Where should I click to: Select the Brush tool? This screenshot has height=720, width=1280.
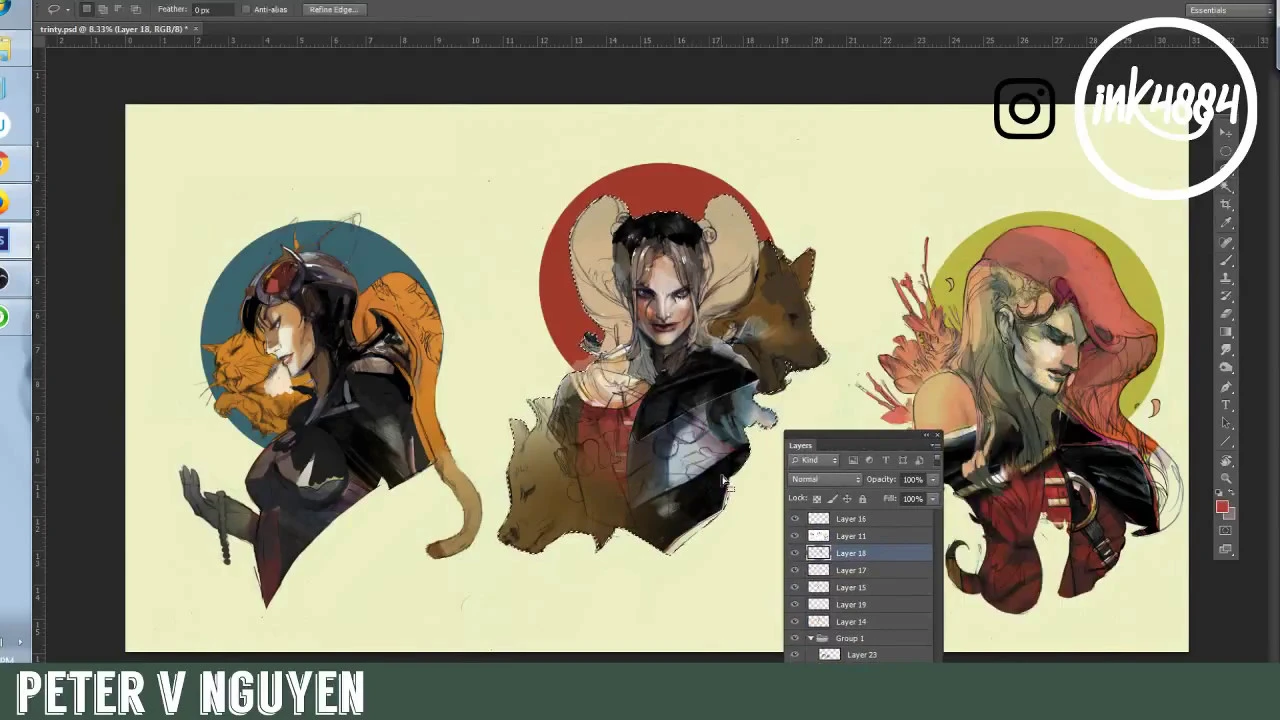1226,259
